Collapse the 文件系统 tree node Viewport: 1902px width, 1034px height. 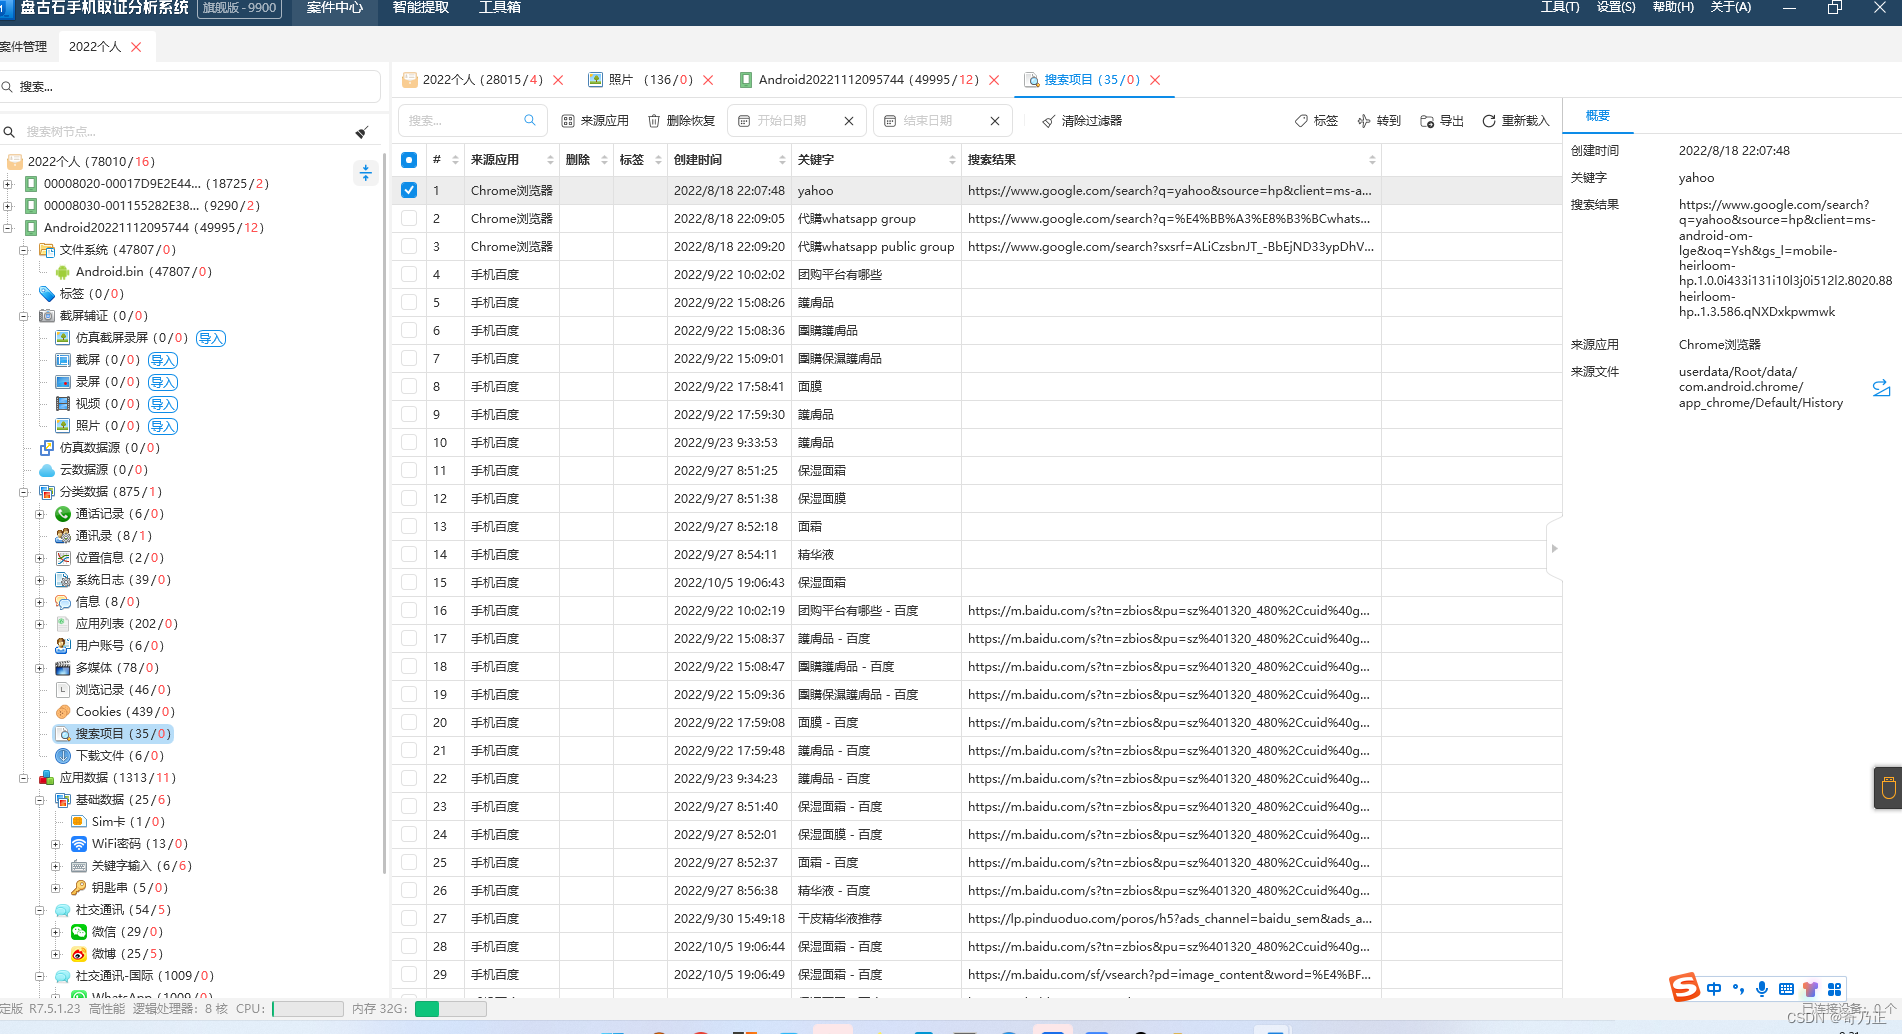click(24, 250)
